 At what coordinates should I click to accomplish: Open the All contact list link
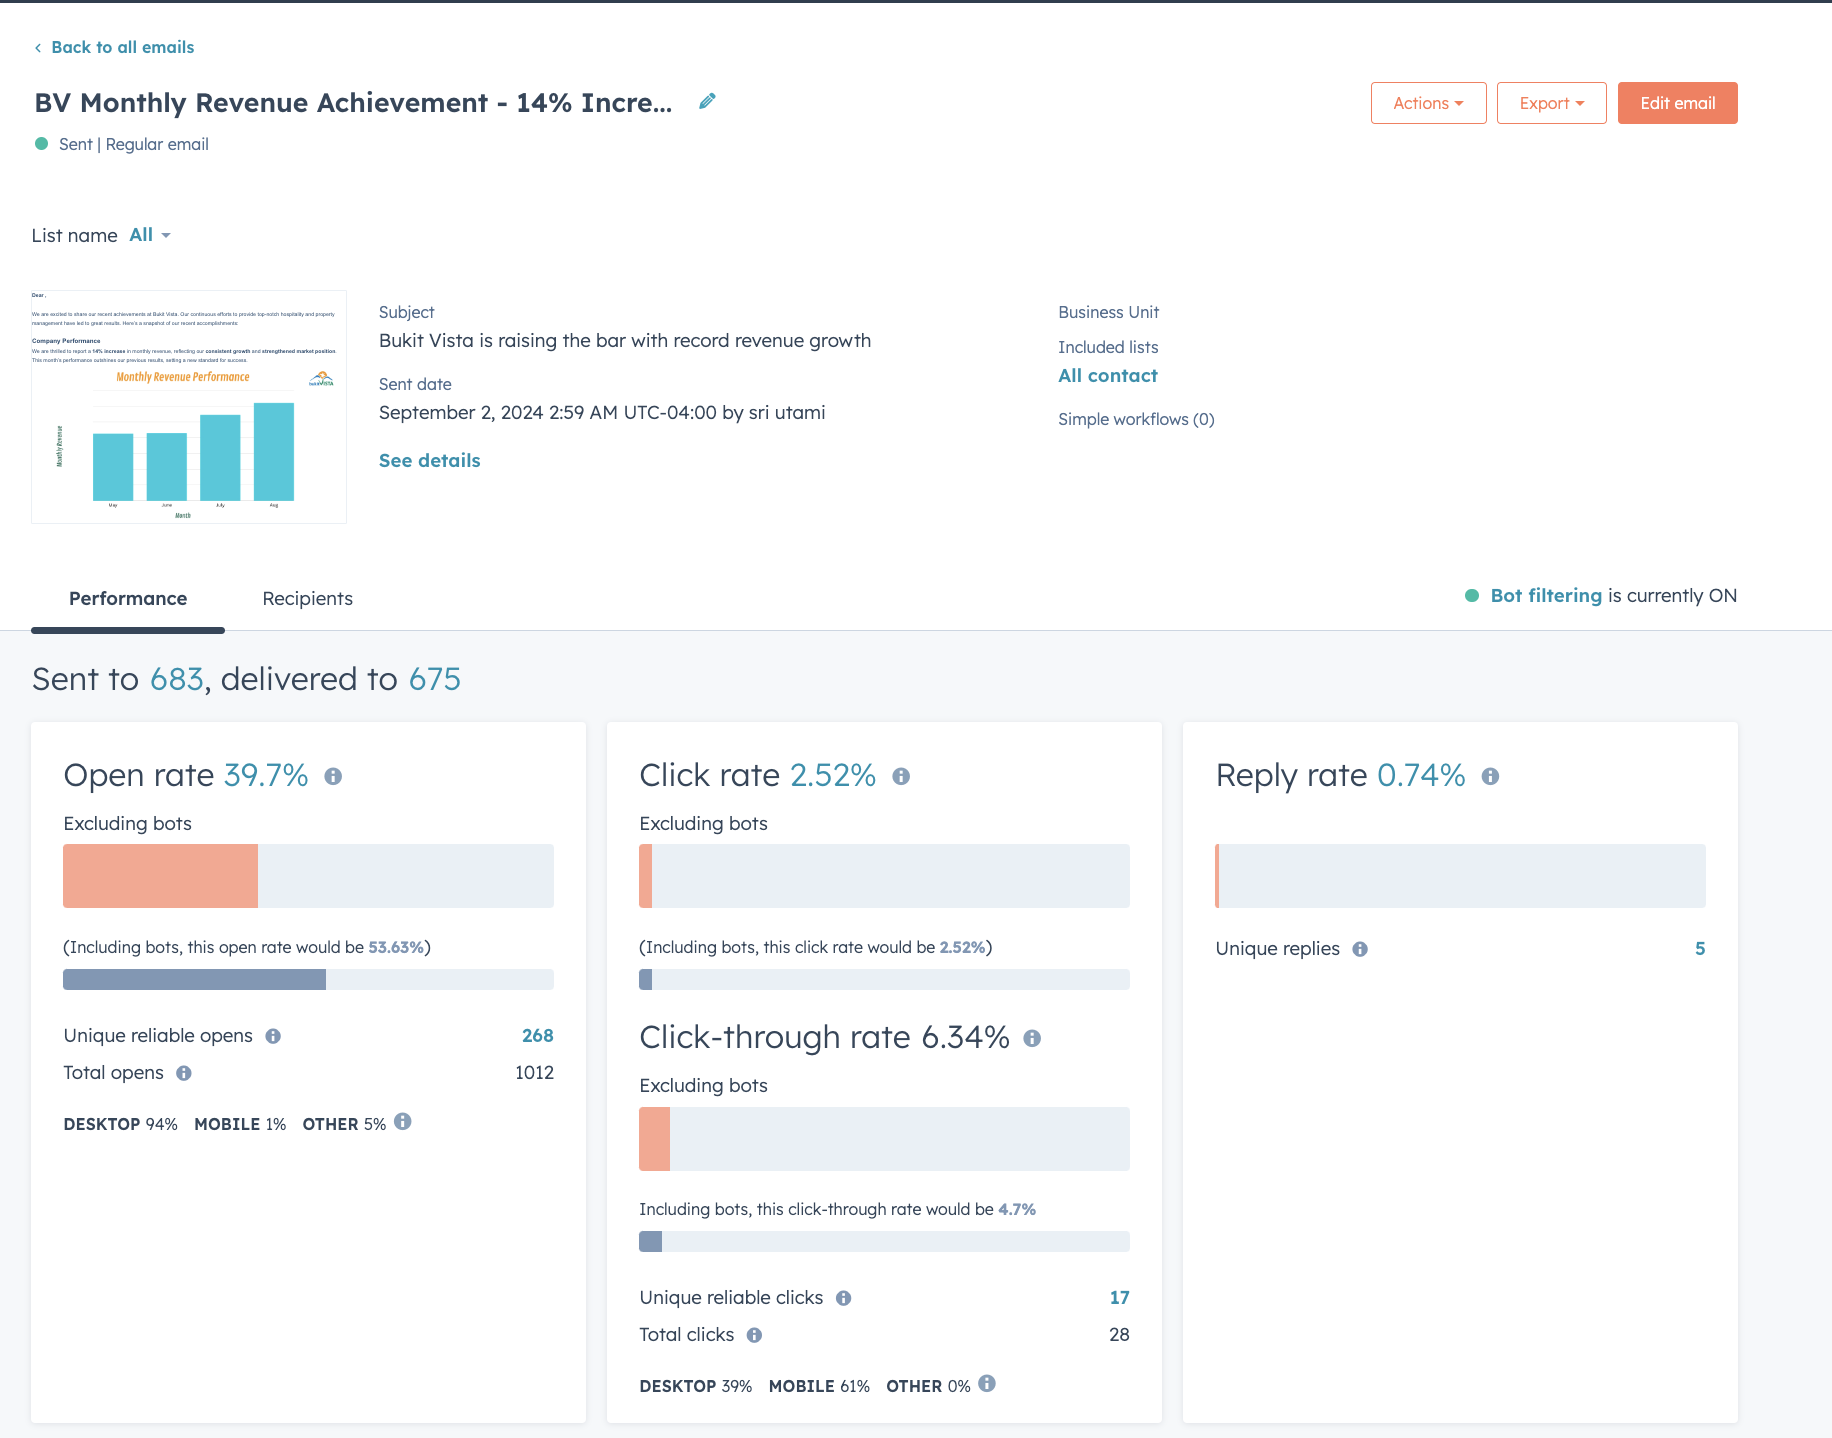(x=1108, y=375)
